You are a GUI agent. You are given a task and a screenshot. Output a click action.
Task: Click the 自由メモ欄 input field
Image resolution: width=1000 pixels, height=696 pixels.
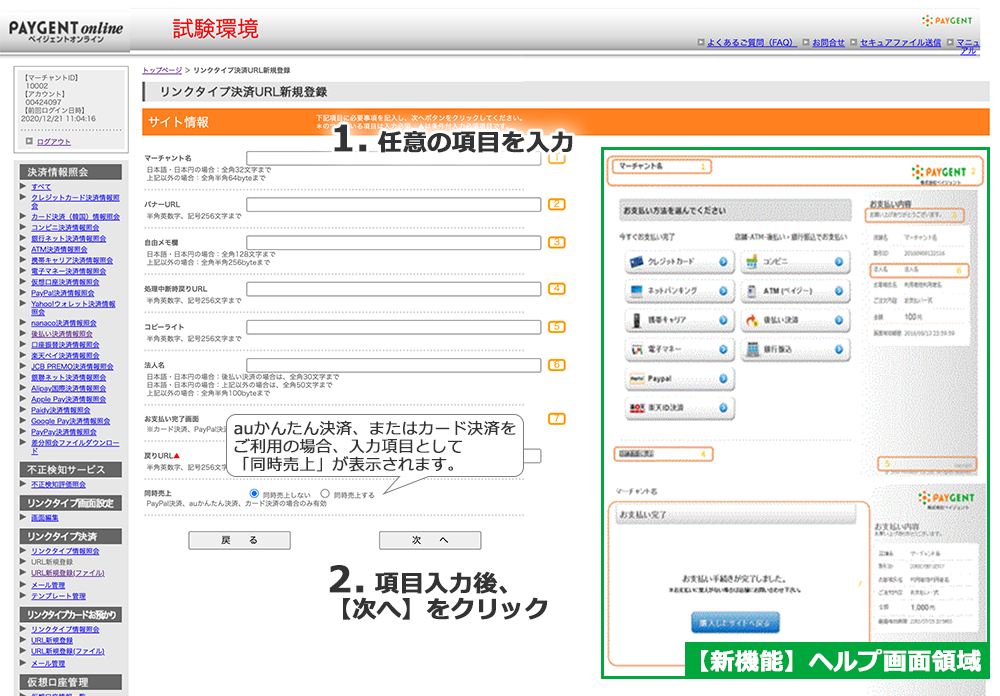(393, 242)
